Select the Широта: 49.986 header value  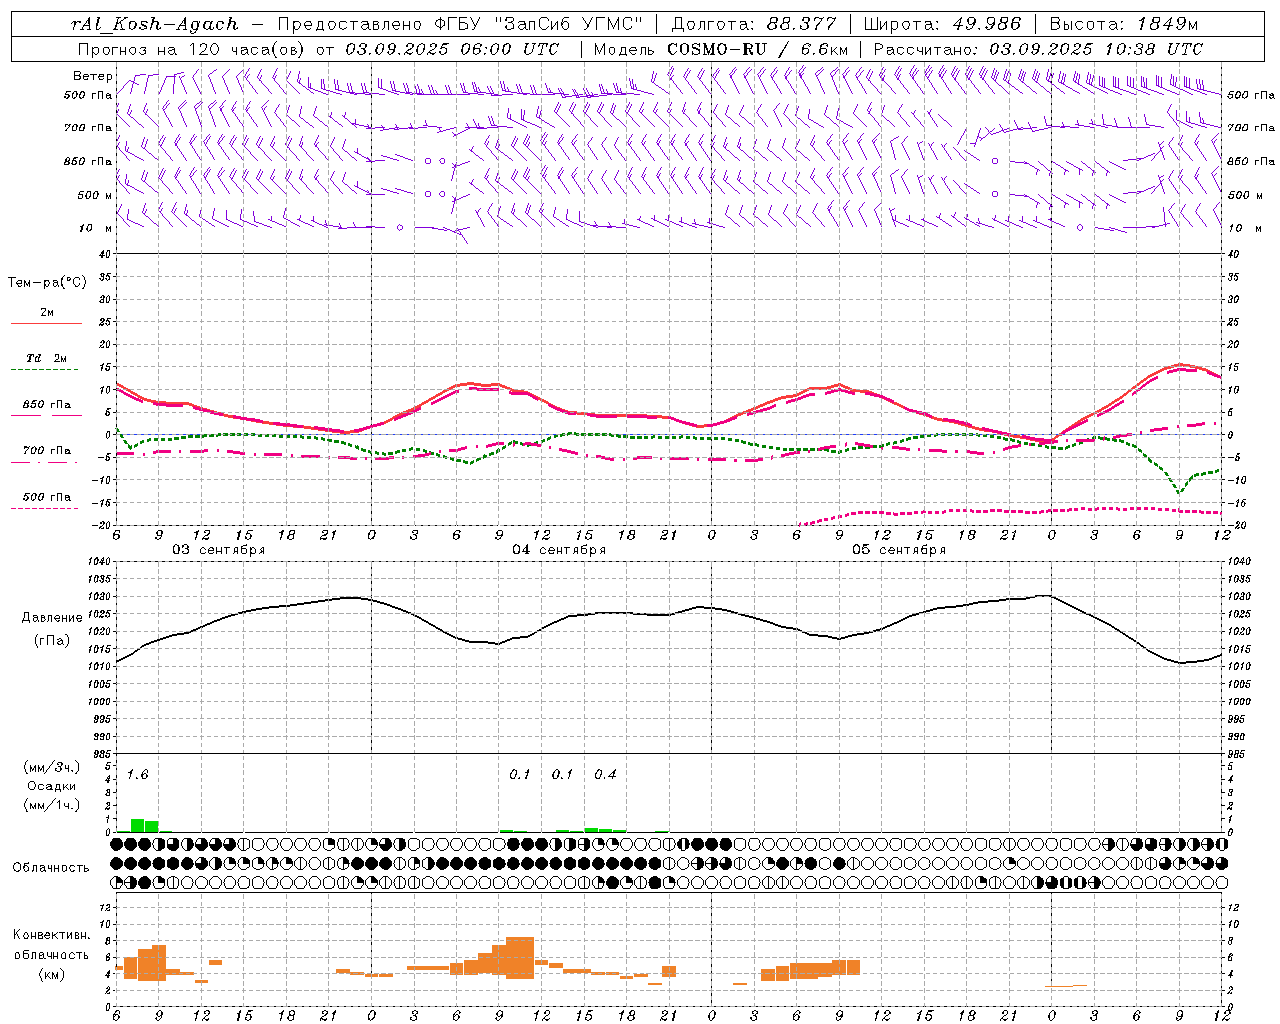942,24
